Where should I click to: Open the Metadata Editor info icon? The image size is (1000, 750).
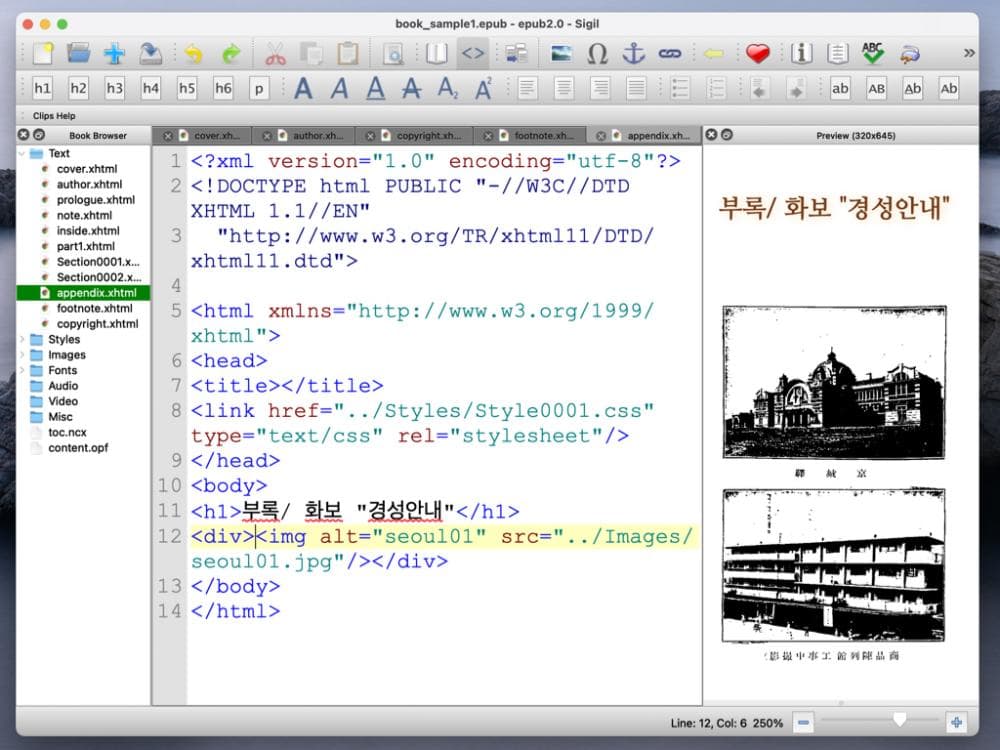(802, 54)
